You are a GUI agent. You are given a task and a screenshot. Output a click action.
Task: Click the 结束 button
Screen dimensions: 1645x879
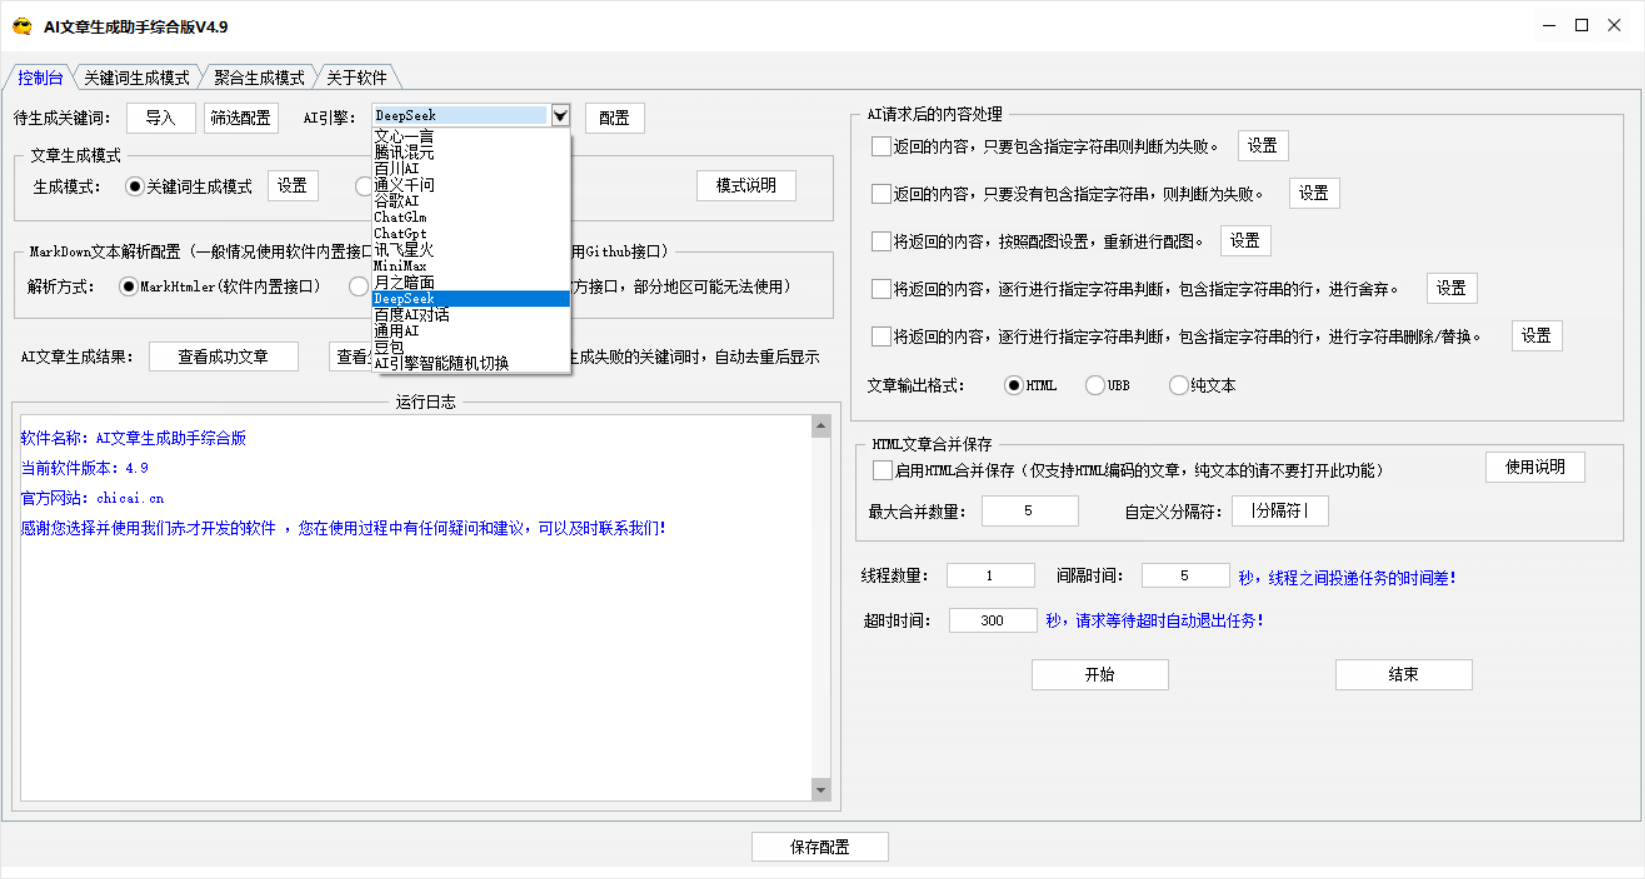[1404, 675]
